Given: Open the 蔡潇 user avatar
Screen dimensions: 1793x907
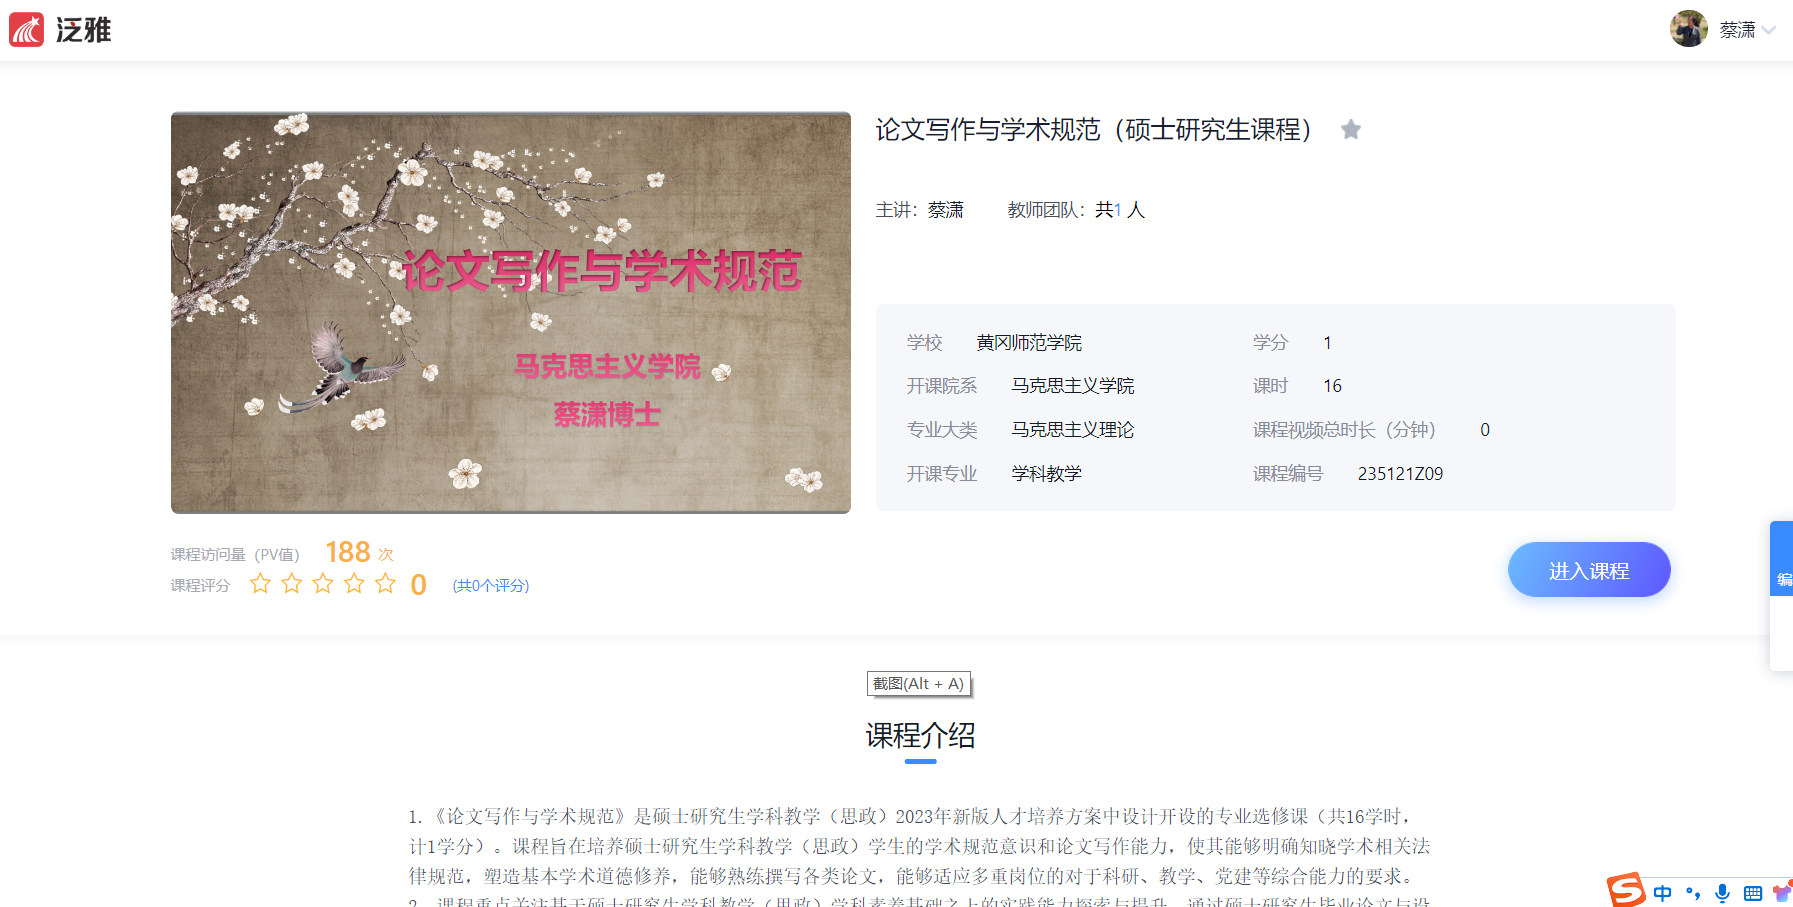Looking at the screenshot, I should [x=1688, y=29].
